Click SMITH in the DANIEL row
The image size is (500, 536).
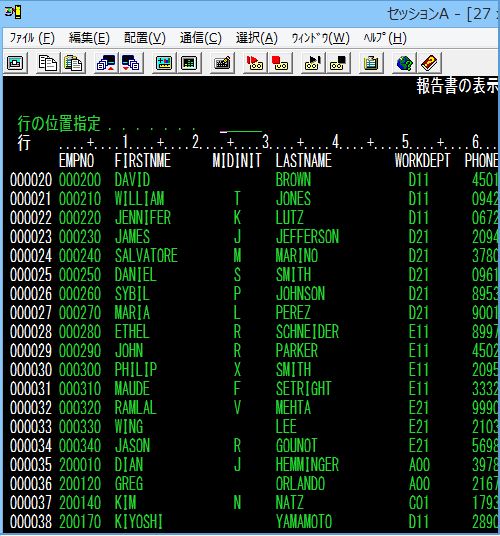[x=293, y=274]
